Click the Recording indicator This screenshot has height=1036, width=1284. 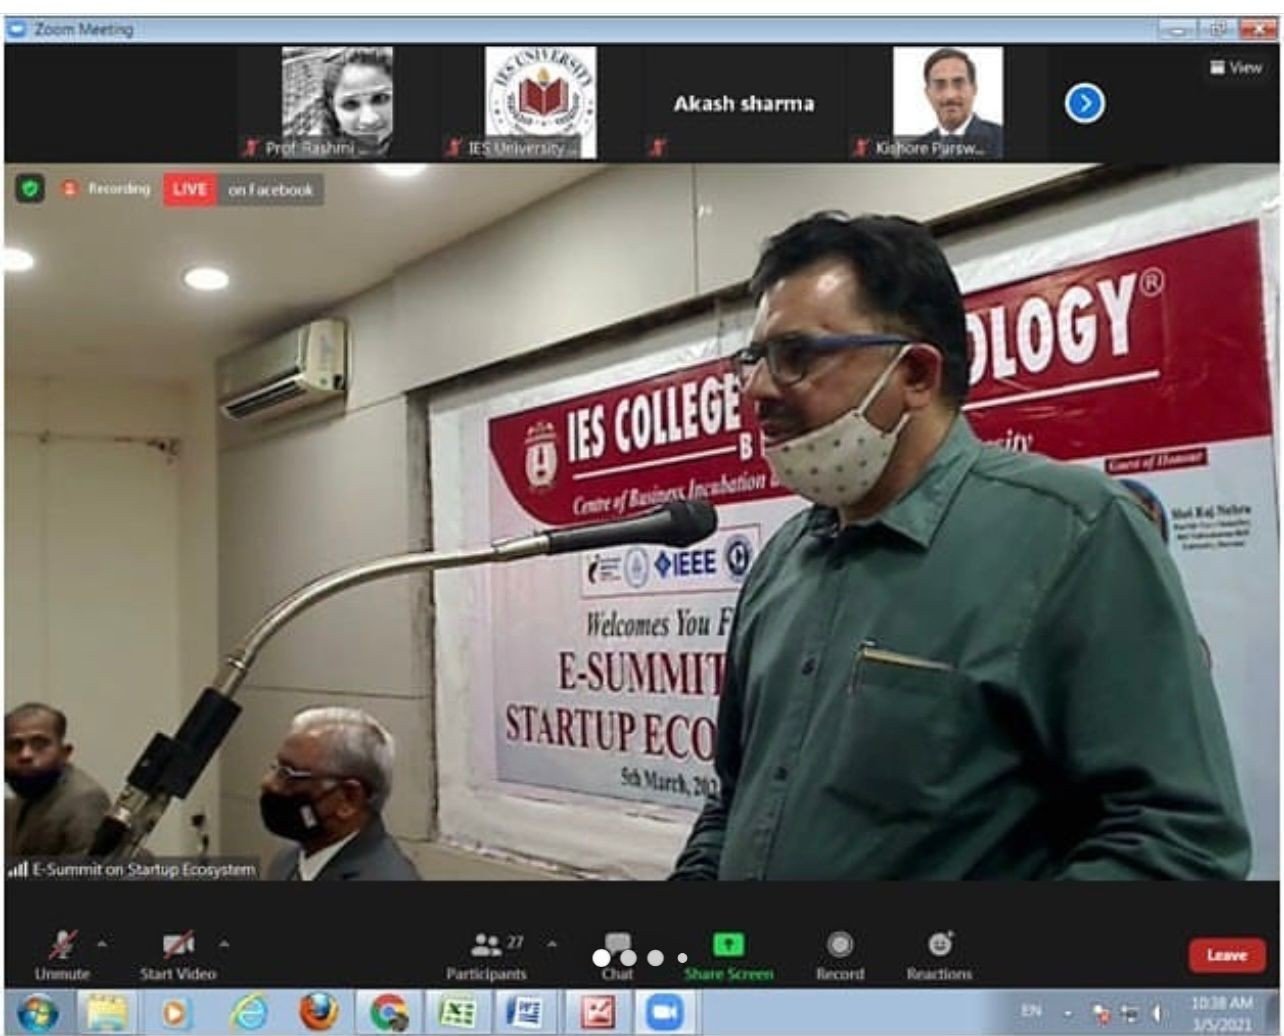(107, 188)
